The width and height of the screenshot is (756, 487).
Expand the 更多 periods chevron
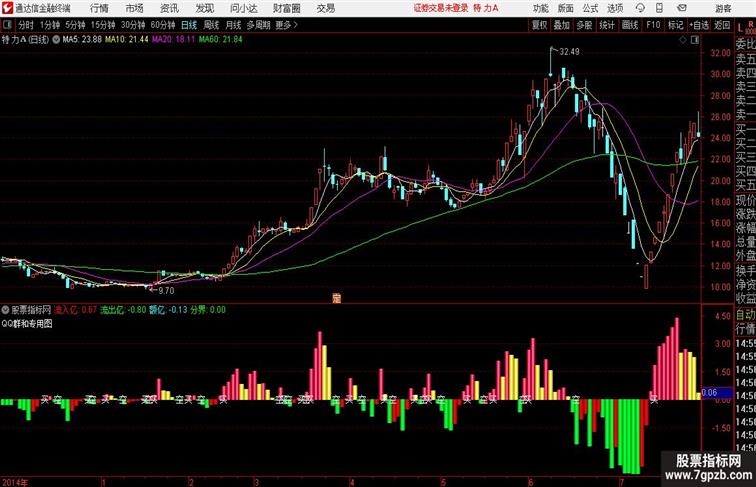point(287,25)
